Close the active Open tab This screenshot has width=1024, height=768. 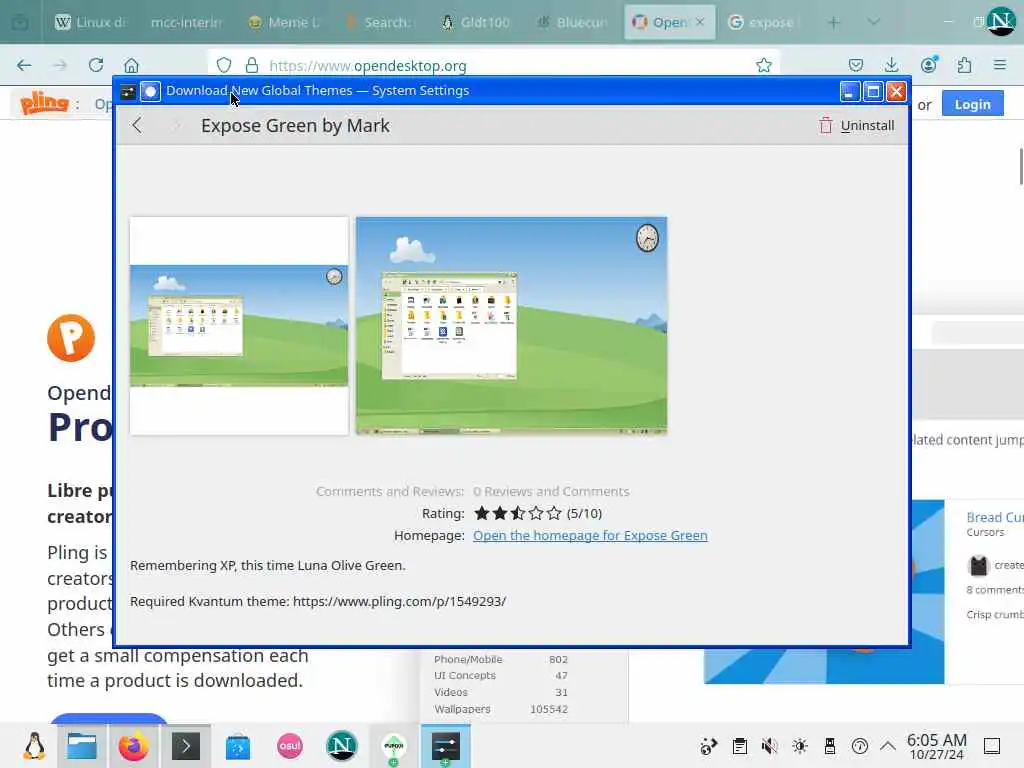700,22
